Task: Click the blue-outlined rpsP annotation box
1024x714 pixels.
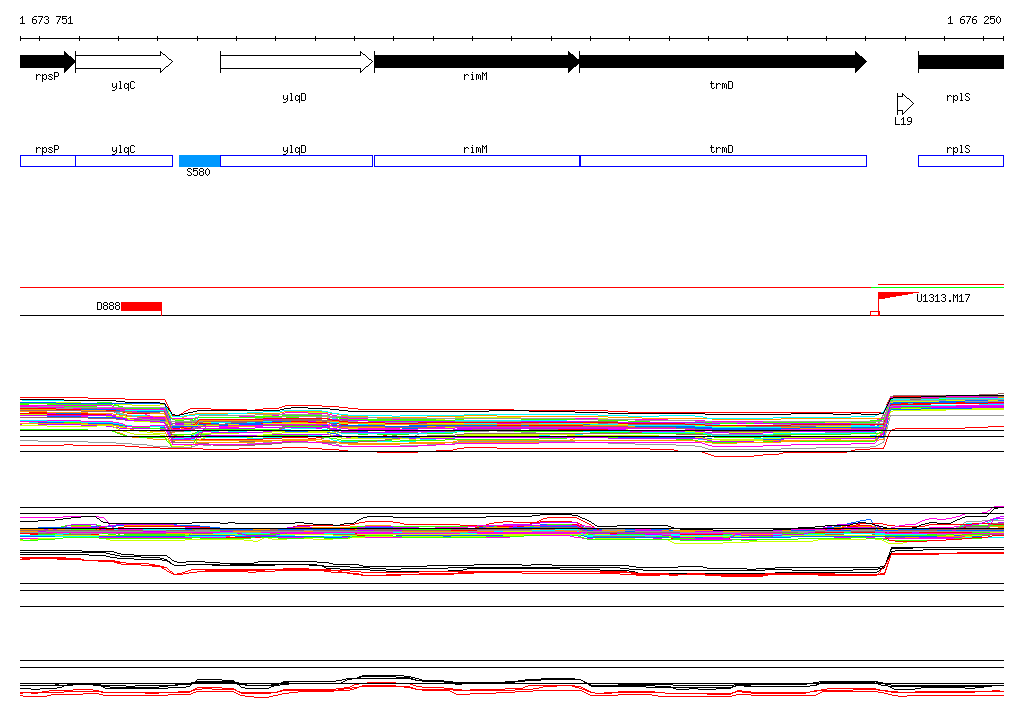Action: pyautogui.click(x=47, y=161)
